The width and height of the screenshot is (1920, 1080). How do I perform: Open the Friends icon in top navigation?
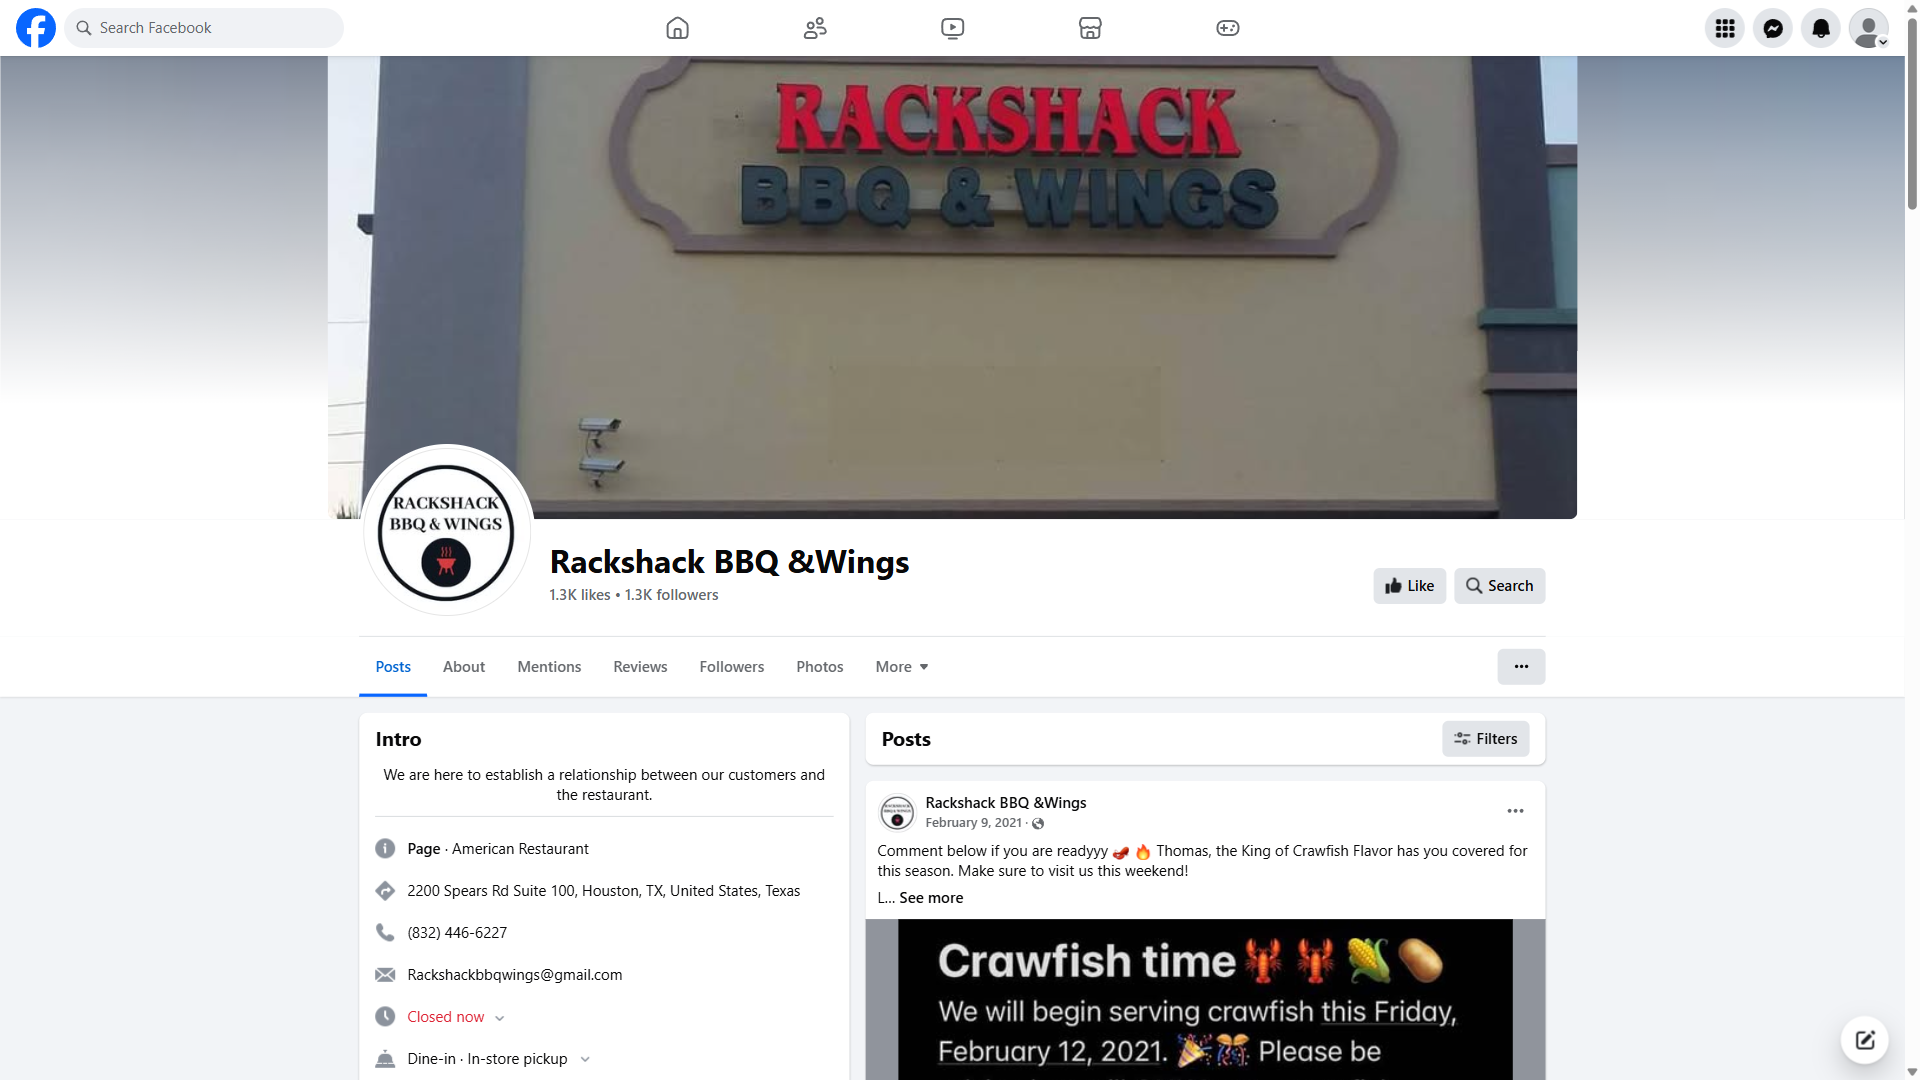[x=815, y=28]
